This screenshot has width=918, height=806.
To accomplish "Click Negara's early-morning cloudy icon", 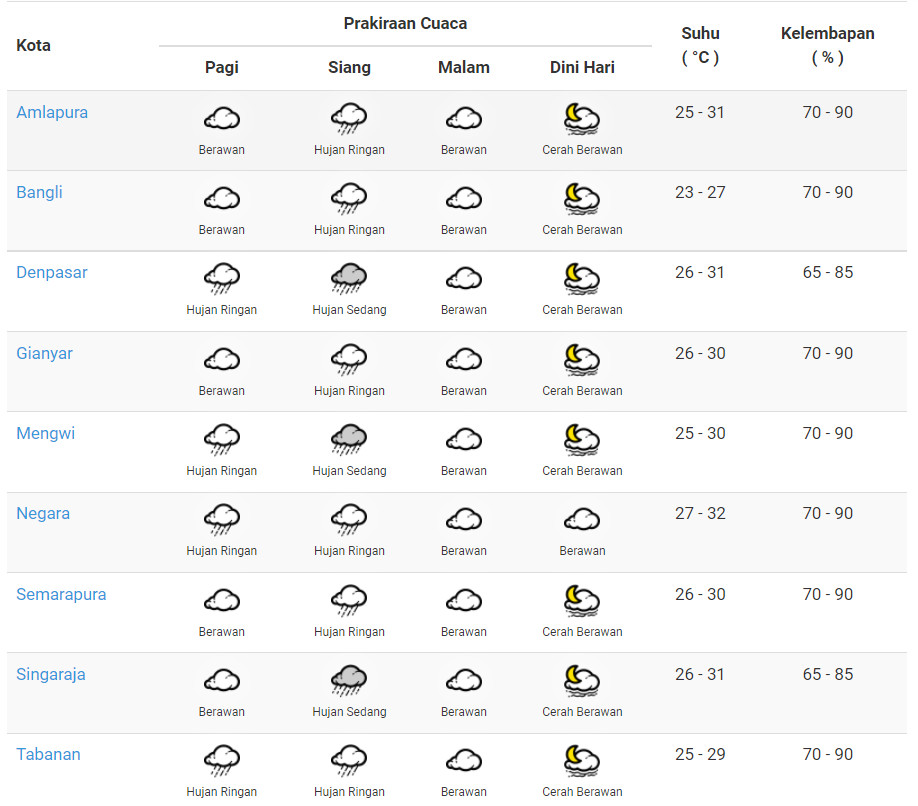I will pos(582,520).
